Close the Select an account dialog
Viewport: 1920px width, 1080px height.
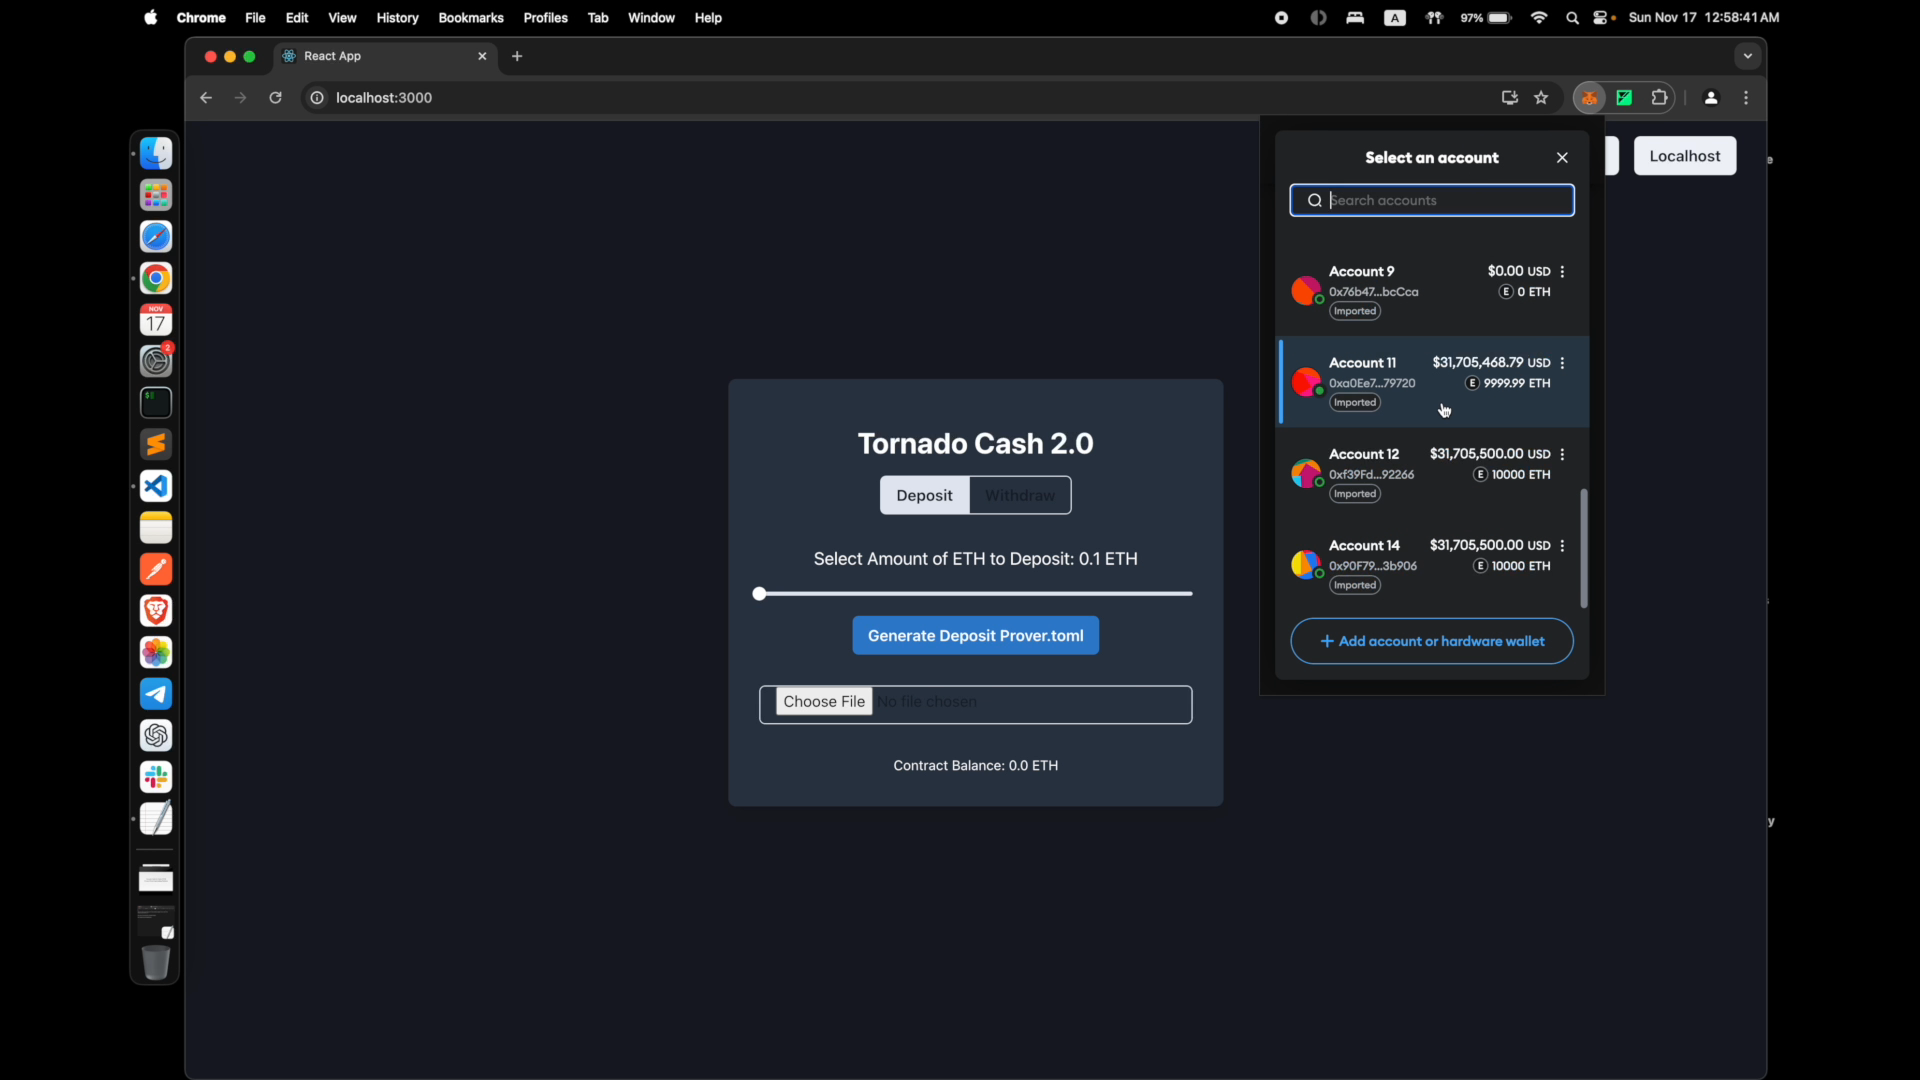[x=1562, y=158]
